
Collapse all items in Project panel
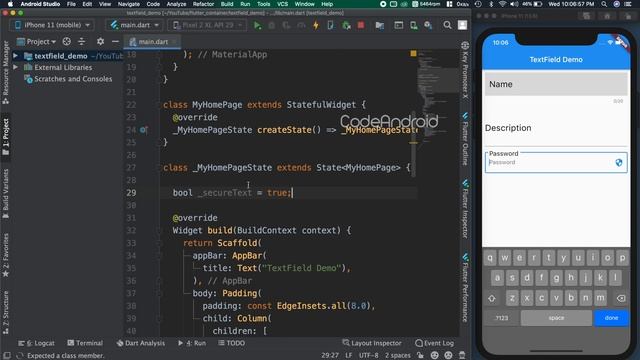(82, 42)
